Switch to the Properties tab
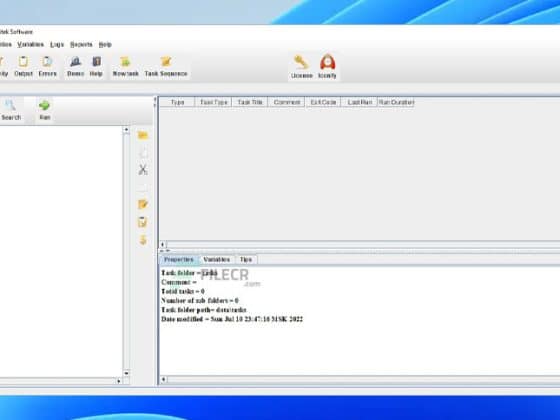Screen dimensions: 560x420 [179, 260]
